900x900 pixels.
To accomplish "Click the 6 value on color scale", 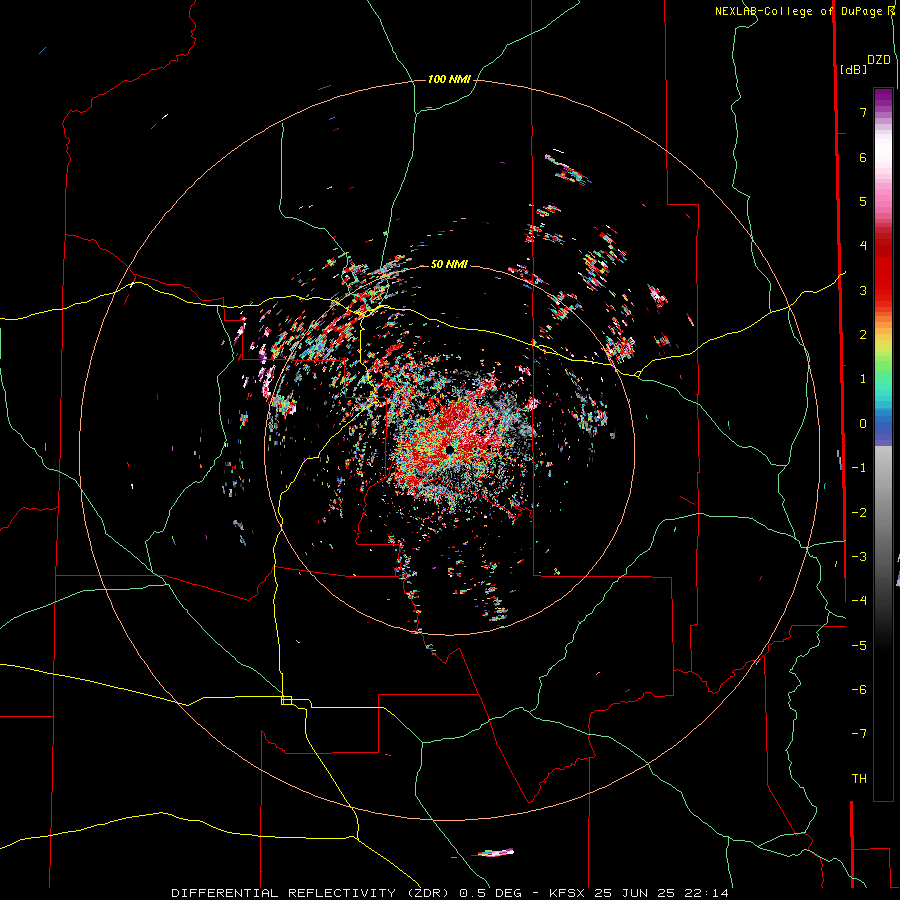I will tap(863, 157).
